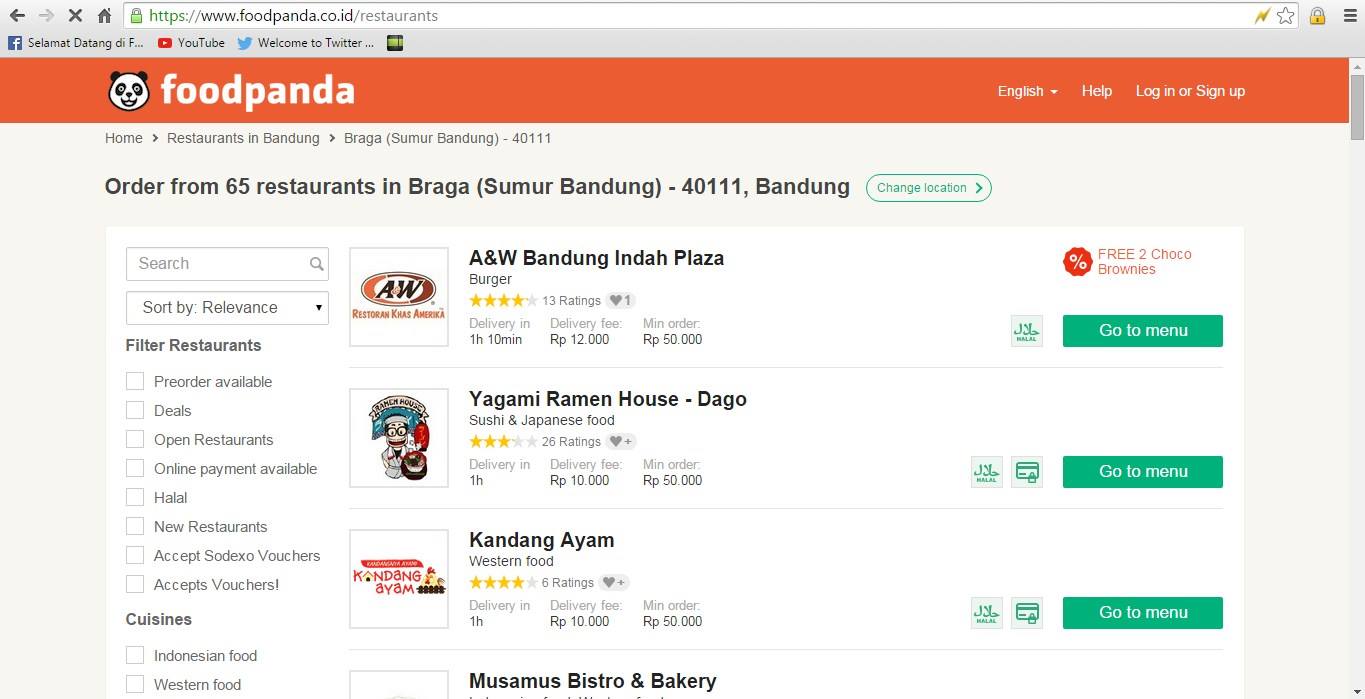The image size is (1365, 699).
Task: Enable the New Restaurants filter
Action: 135,526
